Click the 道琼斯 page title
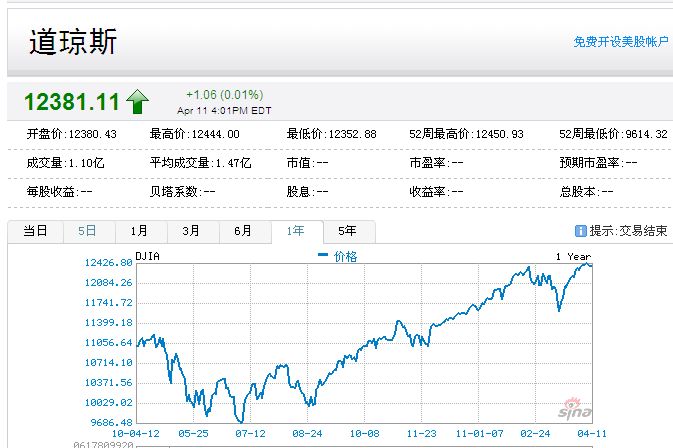The width and height of the screenshot is (673, 448). pos(73,42)
